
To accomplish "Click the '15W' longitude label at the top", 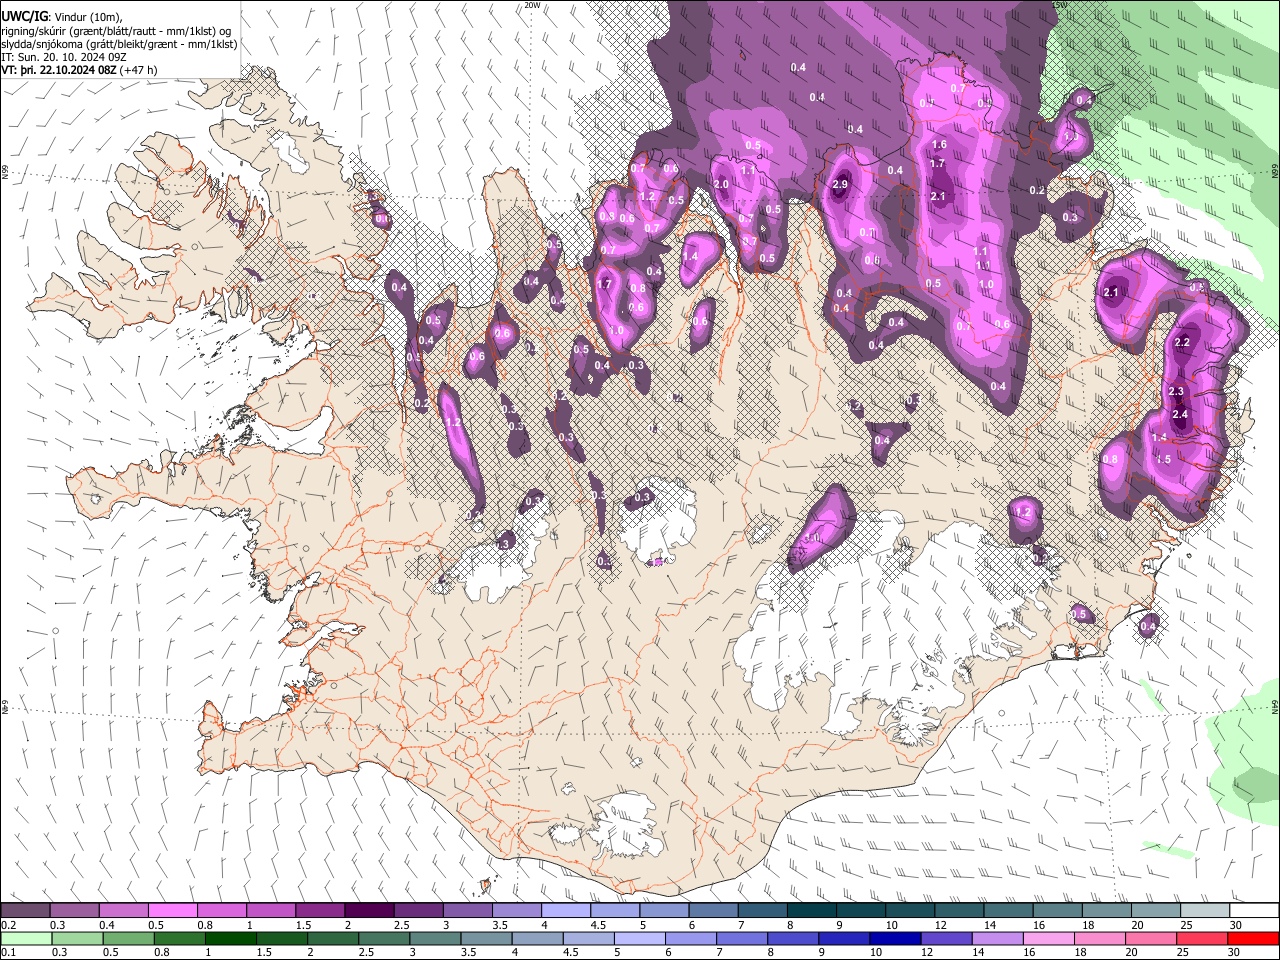I will [1060, 5].
